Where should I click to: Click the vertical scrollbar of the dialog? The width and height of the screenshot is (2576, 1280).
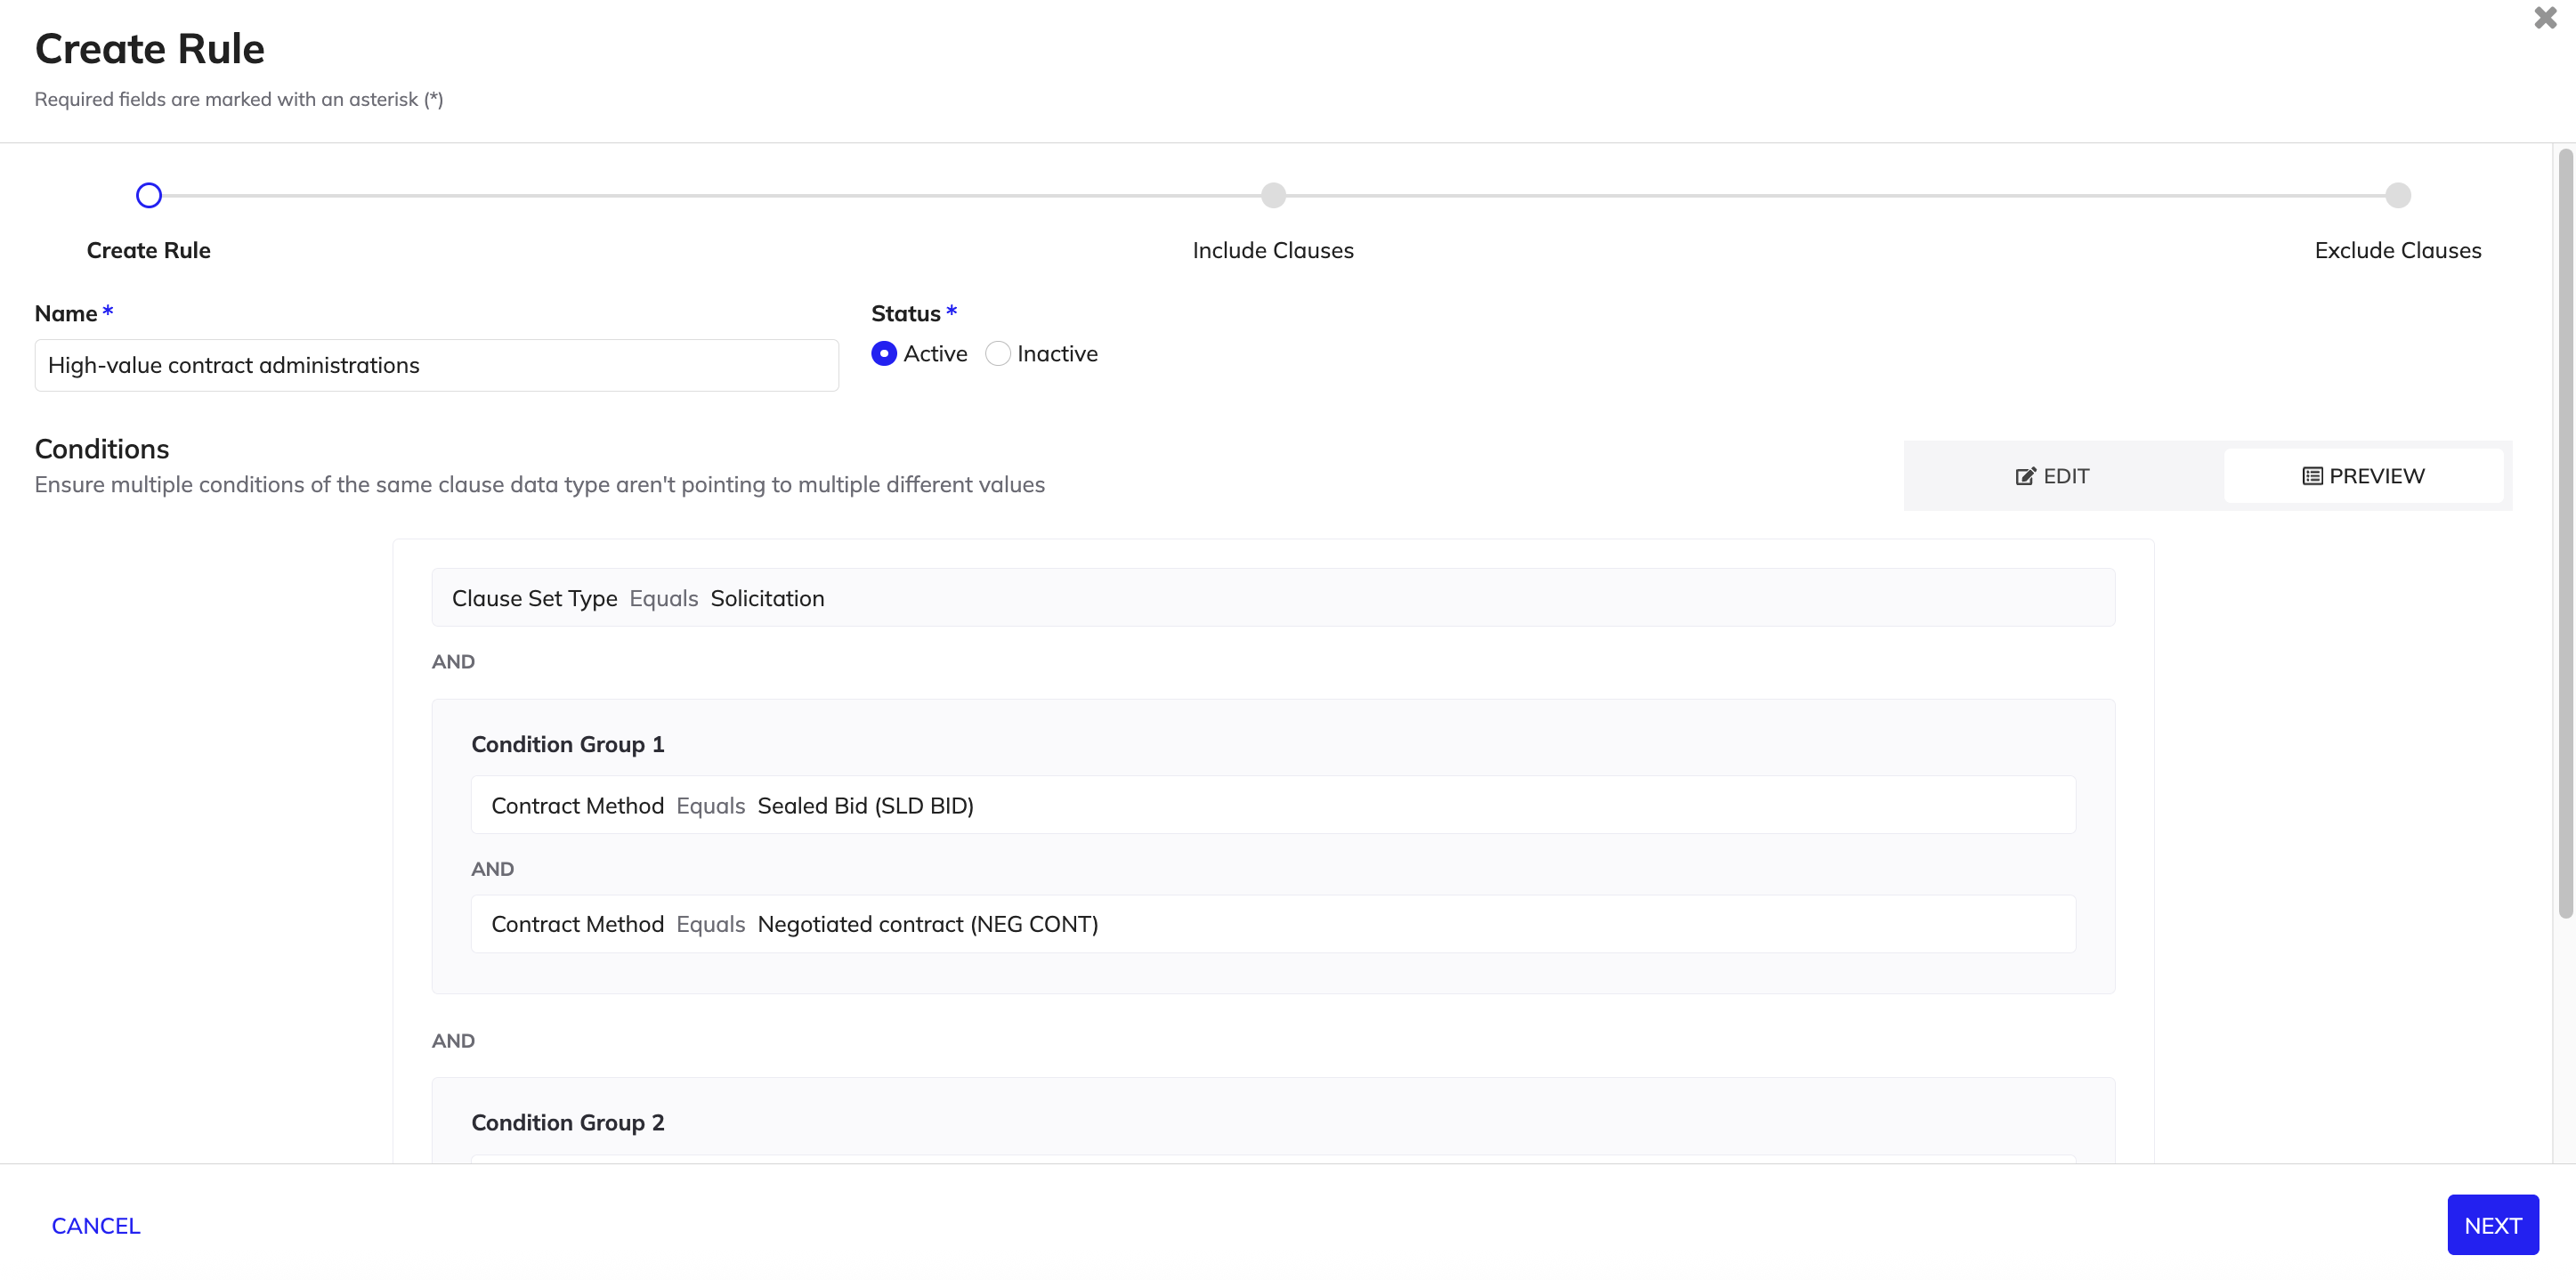[2565, 533]
